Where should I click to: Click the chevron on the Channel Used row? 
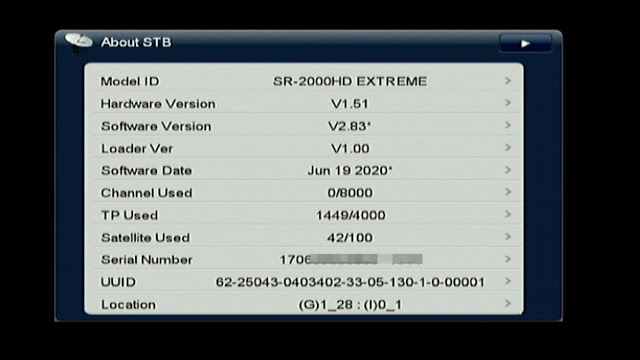pyautogui.click(x=508, y=192)
